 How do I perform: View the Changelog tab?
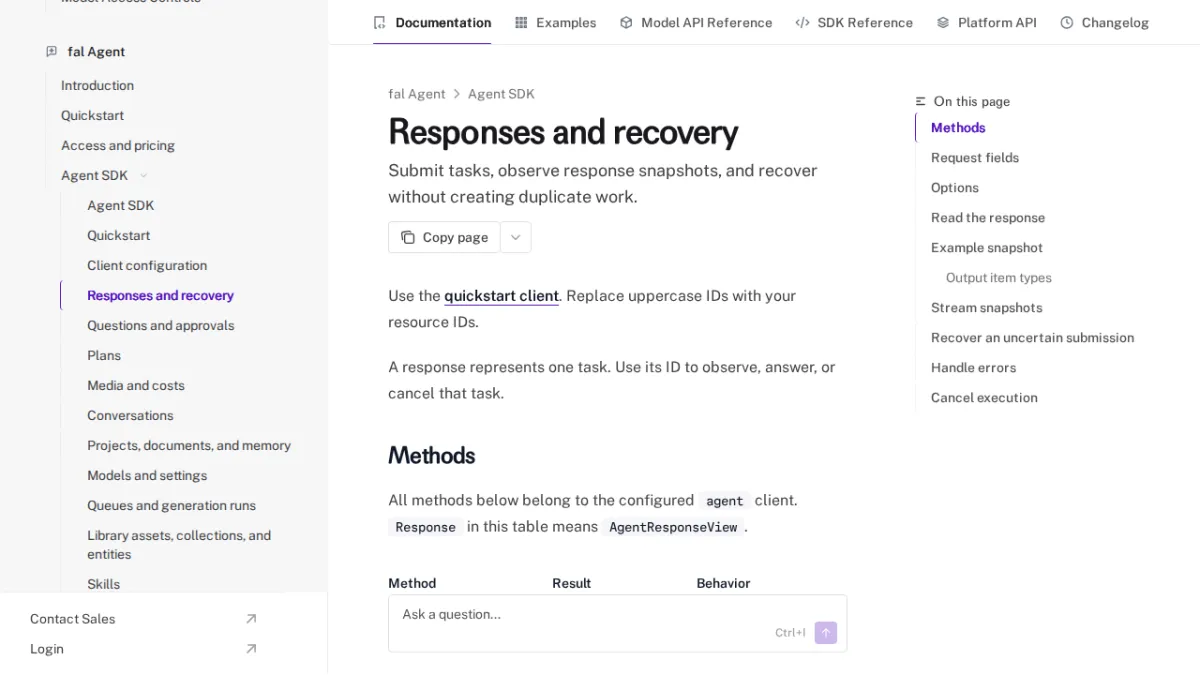click(1104, 22)
